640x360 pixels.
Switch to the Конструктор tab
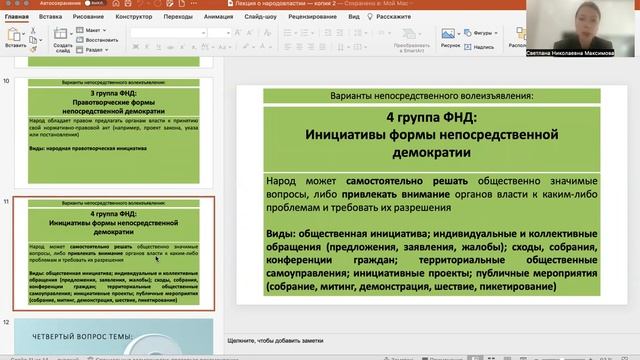click(133, 17)
